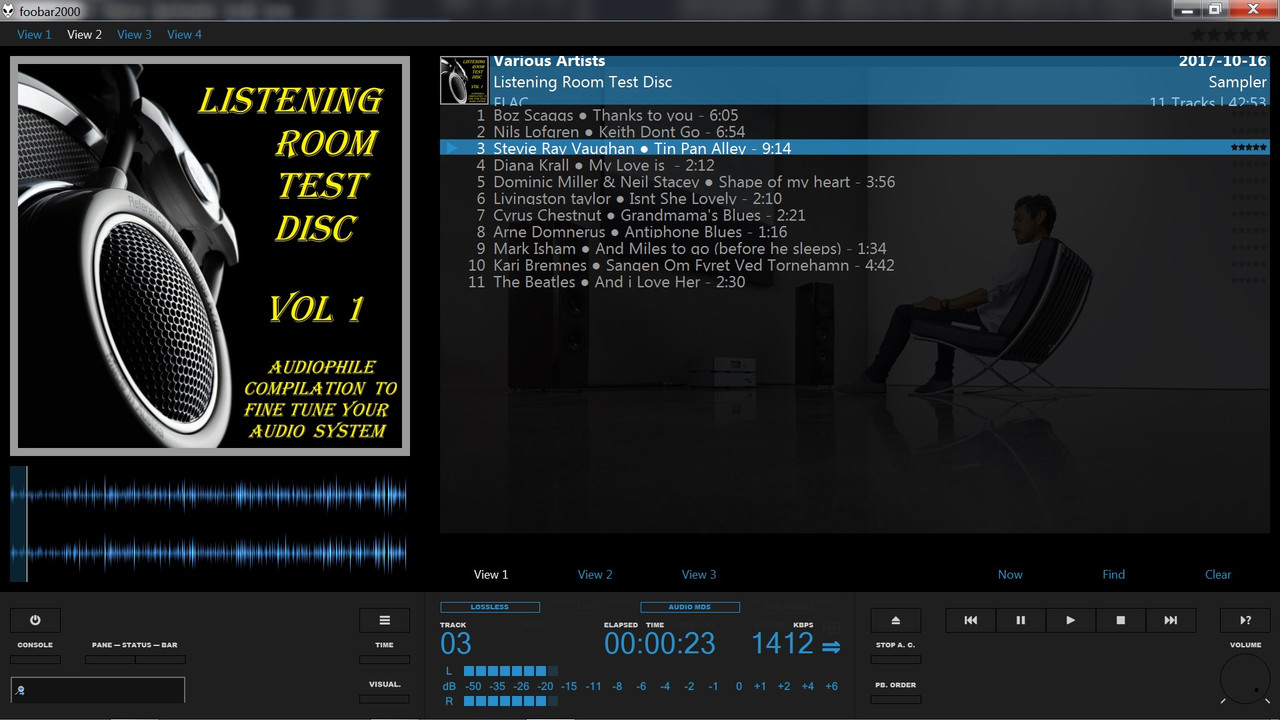
Task: Toggle the Status Bar button
Action: pyautogui.click(x=160, y=660)
